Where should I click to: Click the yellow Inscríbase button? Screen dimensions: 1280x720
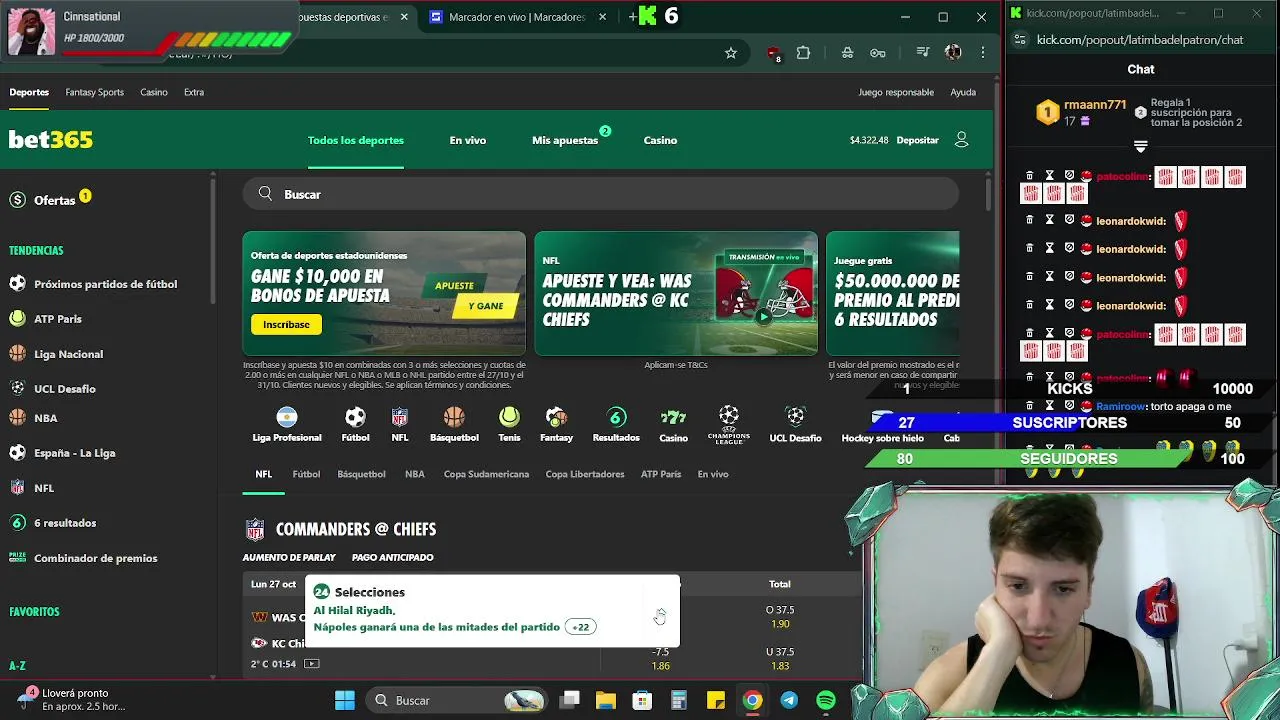pyautogui.click(x=286, y=324)
